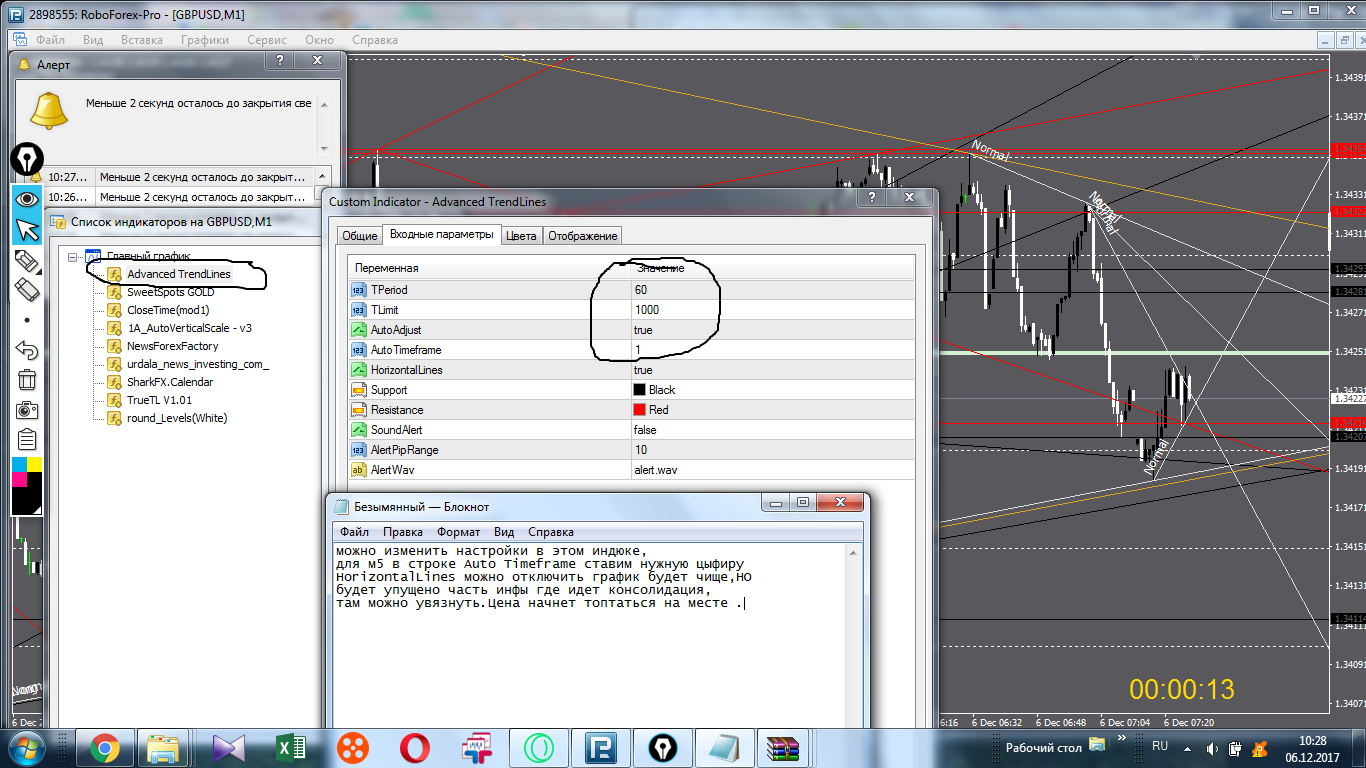Open the Сервис menu in MetaTrader
Viewport: 1366px width, 768px height.
267,40
